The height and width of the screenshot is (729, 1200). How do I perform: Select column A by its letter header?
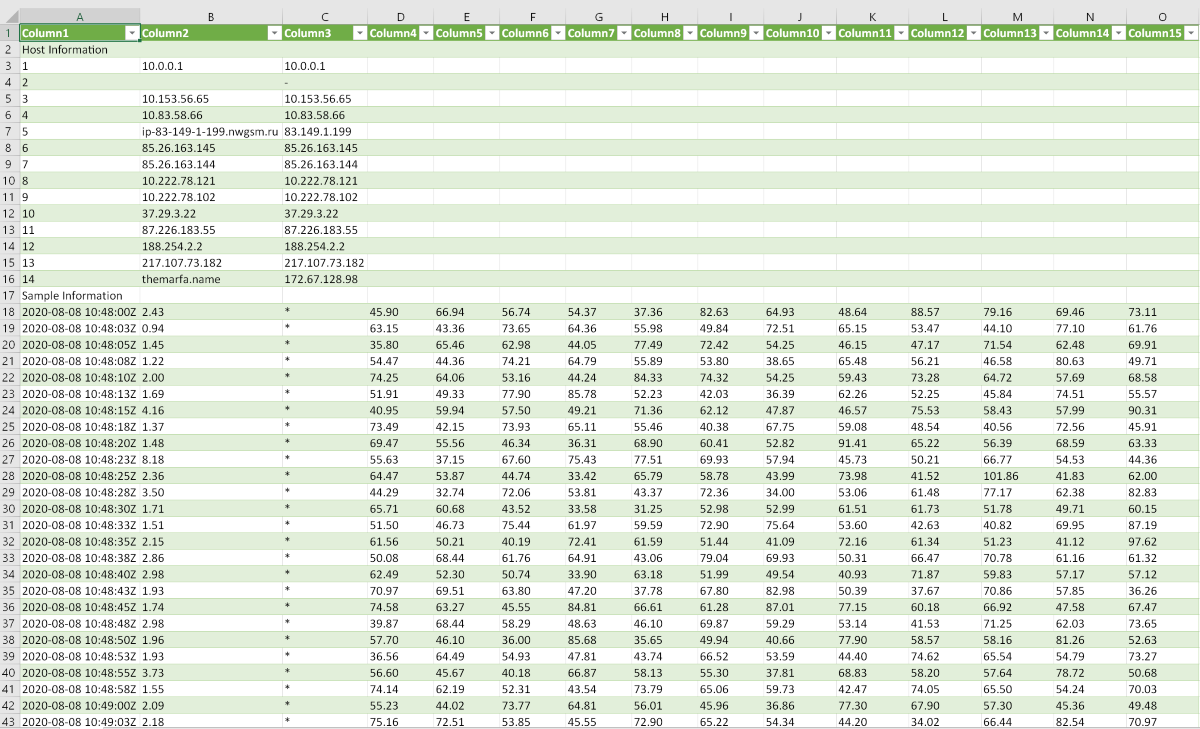click(x=79, y=17)
